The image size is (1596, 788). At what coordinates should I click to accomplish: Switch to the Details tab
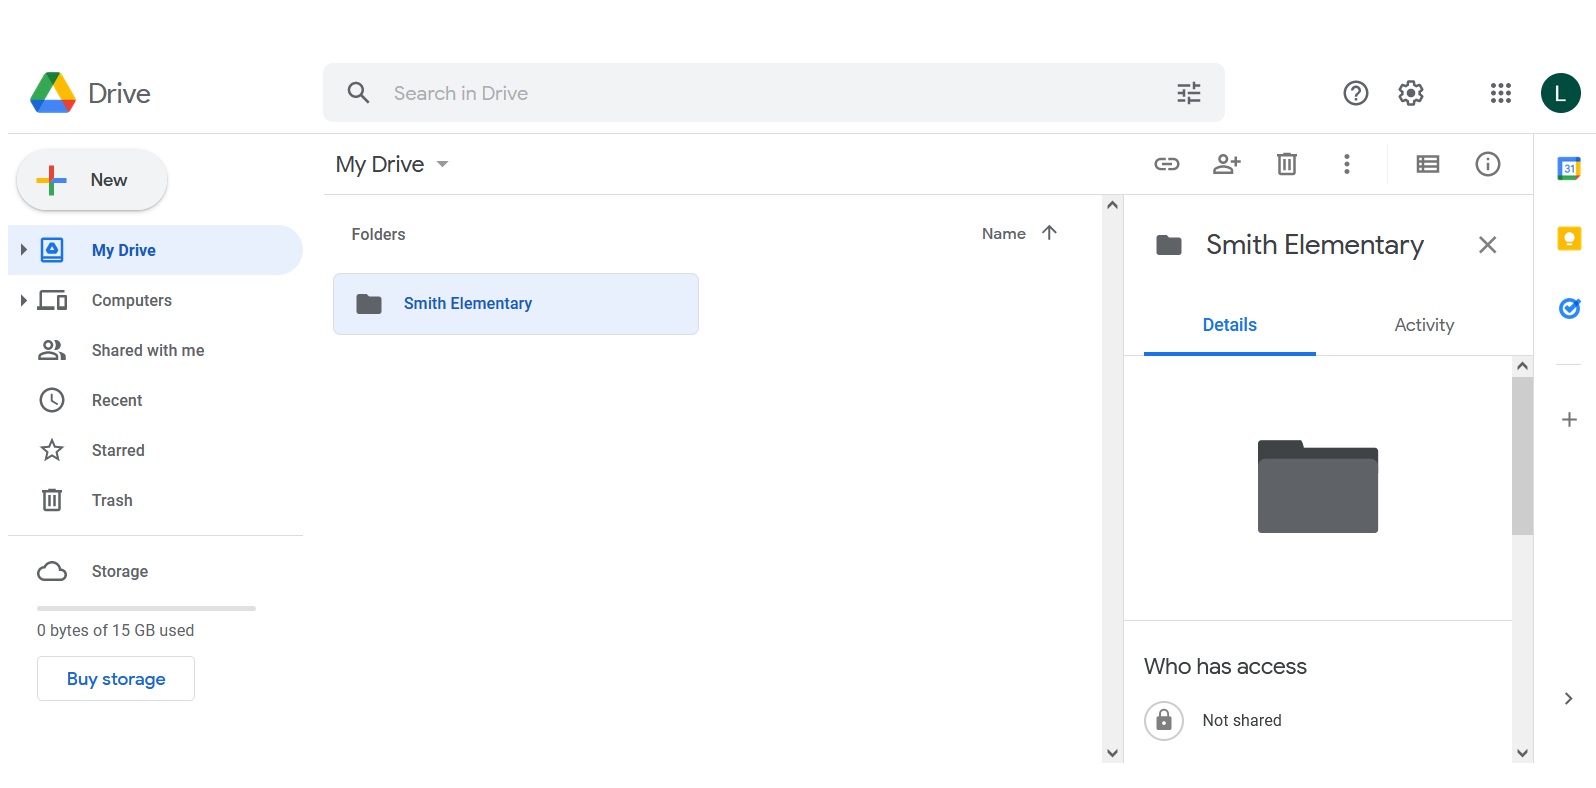pos(1230,325)
